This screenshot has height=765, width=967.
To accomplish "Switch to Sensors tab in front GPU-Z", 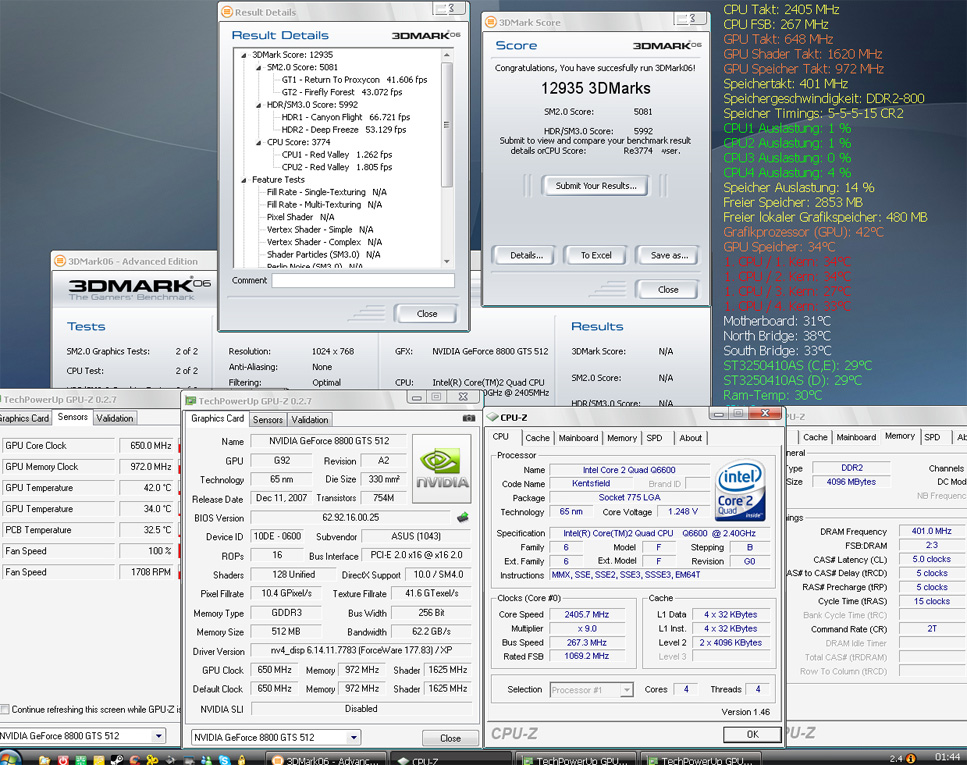I will coord(268,420).
